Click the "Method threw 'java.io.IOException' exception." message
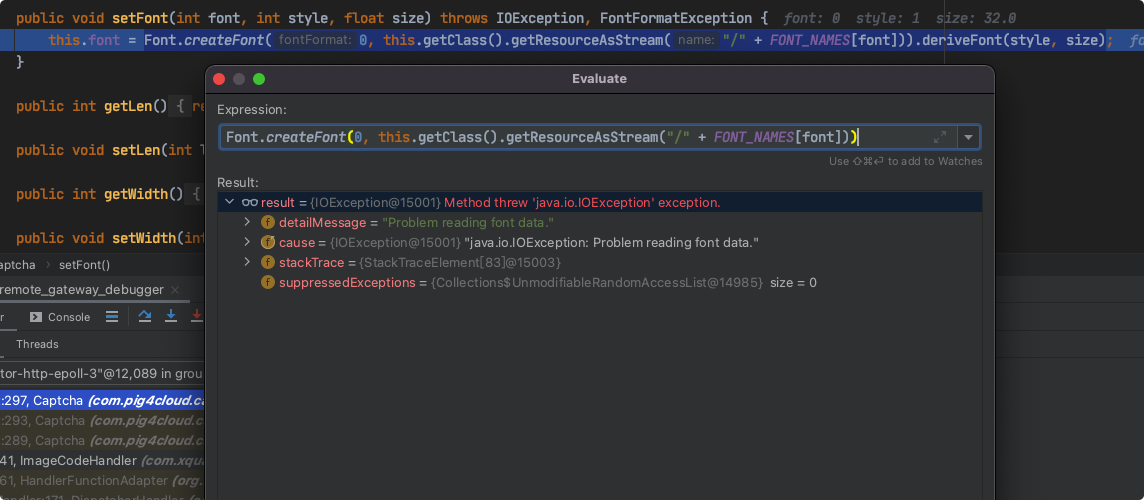The image size is (1144, 500). 582,202
